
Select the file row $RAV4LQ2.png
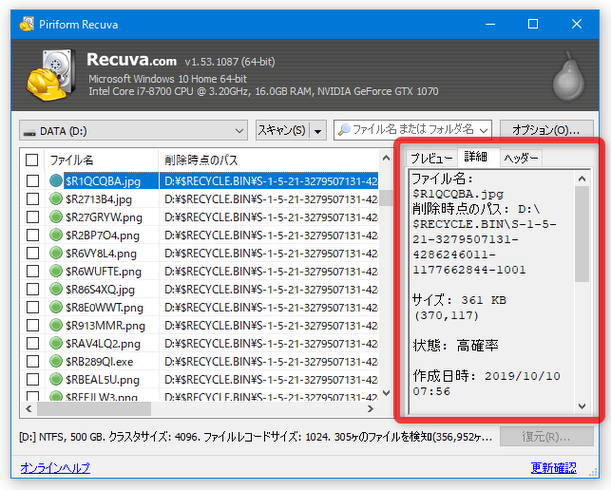(x=202, y=343)
